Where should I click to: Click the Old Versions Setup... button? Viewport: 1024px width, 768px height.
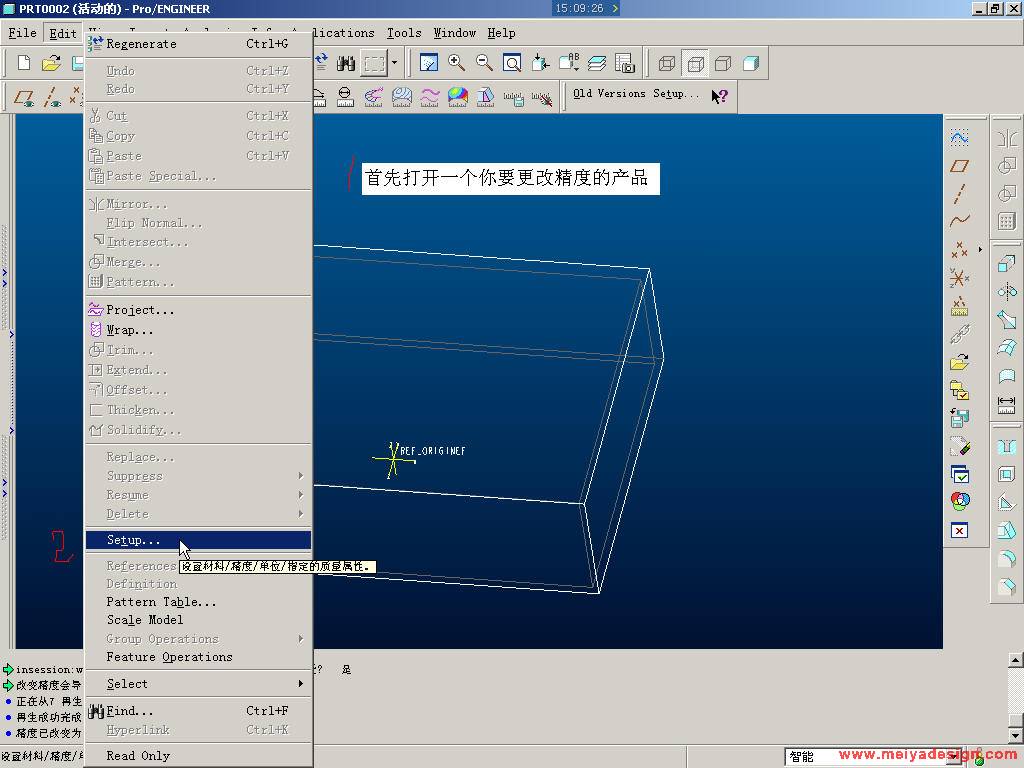(635, 94)
